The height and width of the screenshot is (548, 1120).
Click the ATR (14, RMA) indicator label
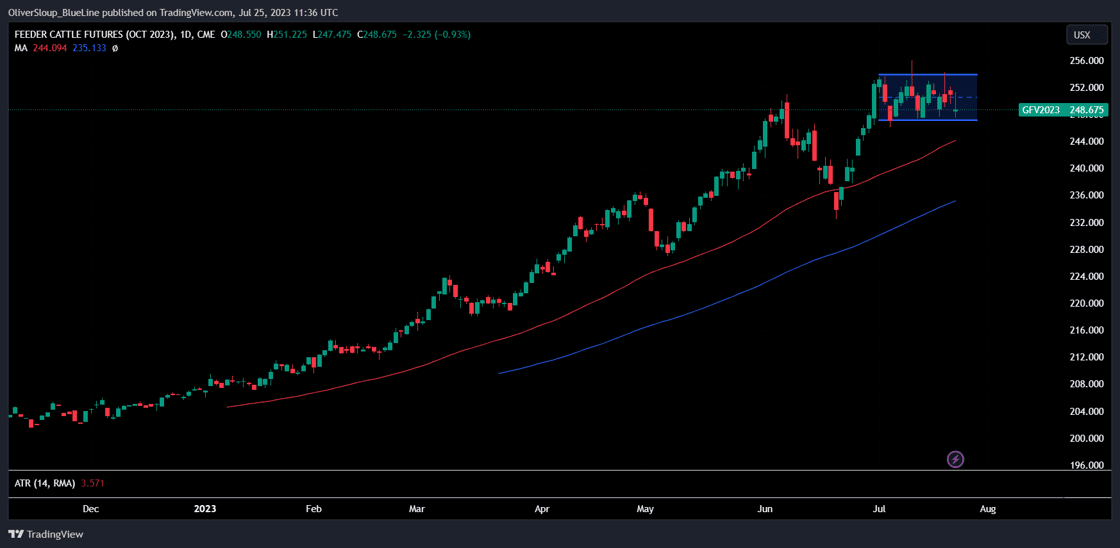[44, 483]
